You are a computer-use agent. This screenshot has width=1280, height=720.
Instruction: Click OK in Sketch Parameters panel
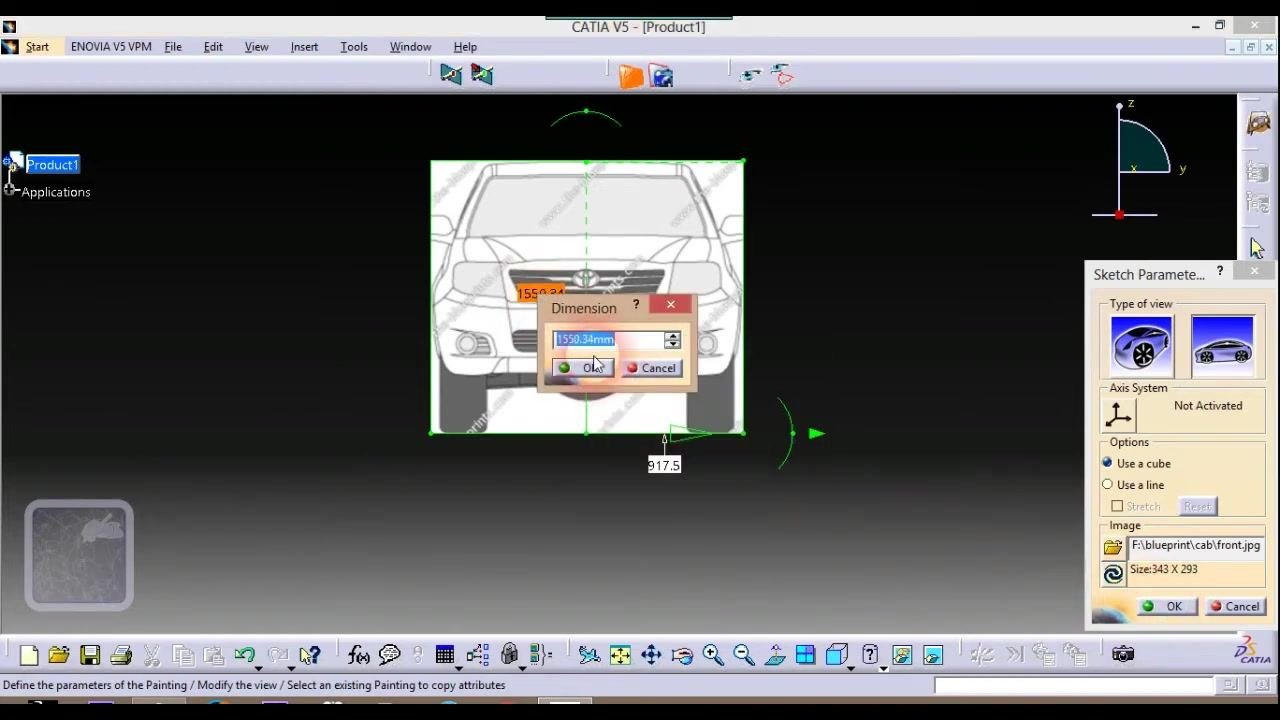(x=1166, y=607)
